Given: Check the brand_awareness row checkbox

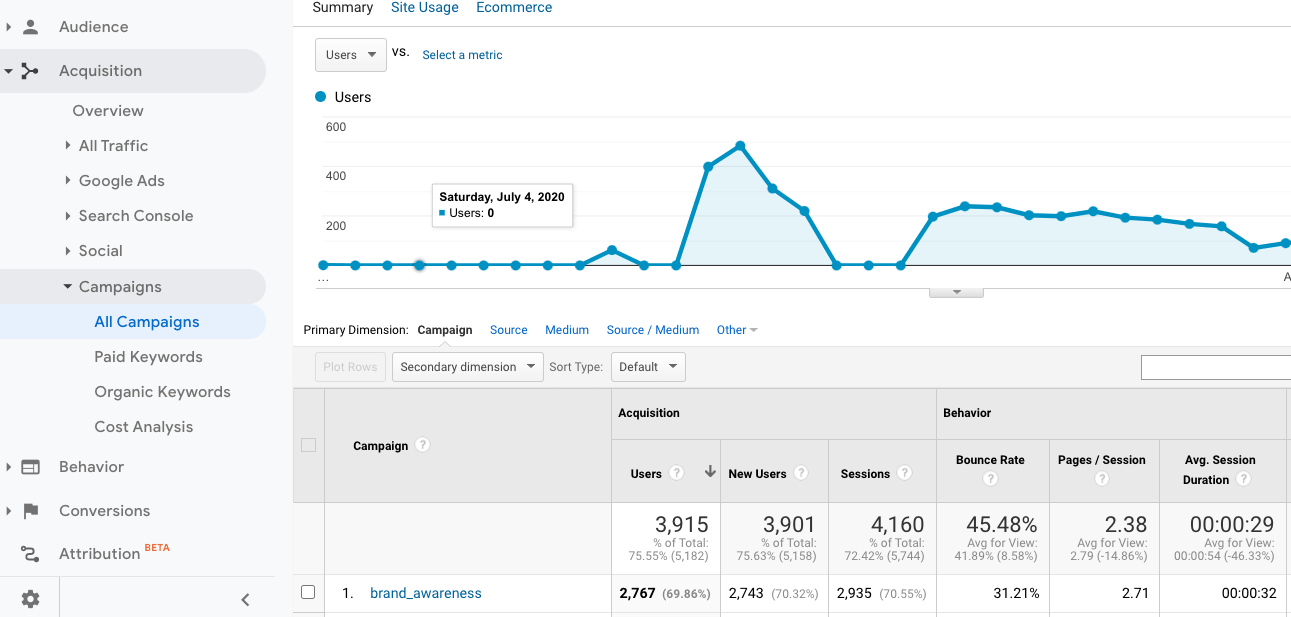Looking at the screenshot, I should tap(308, 592).
